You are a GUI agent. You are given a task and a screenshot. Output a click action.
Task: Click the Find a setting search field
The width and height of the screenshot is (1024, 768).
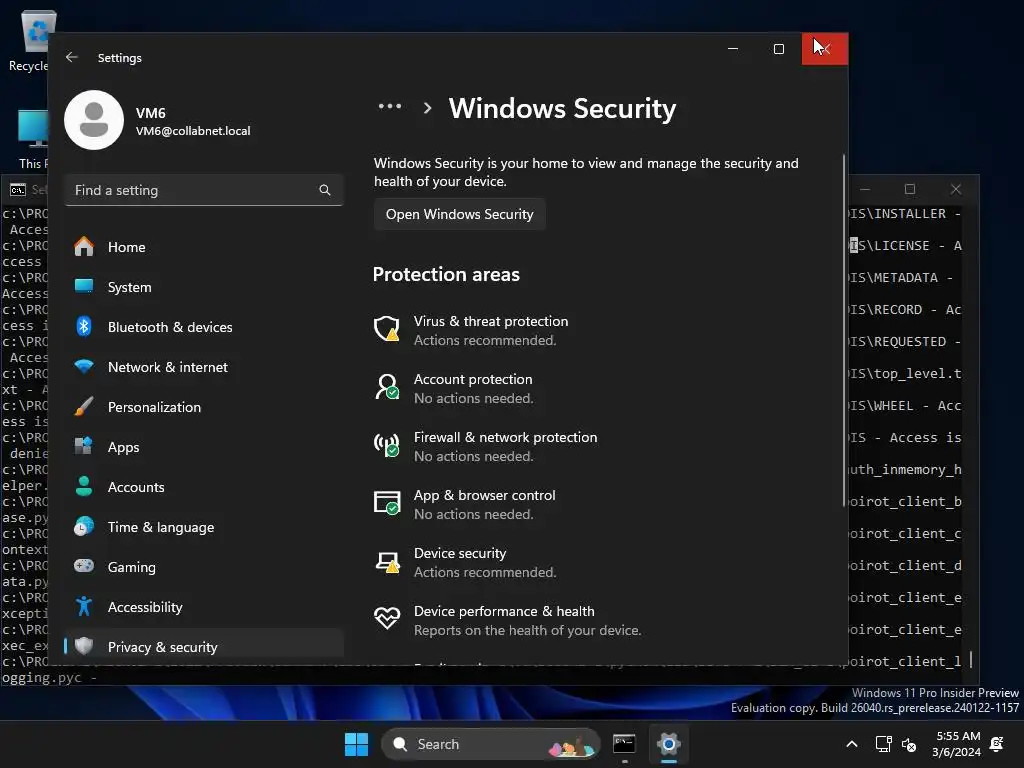click(204, 190)
